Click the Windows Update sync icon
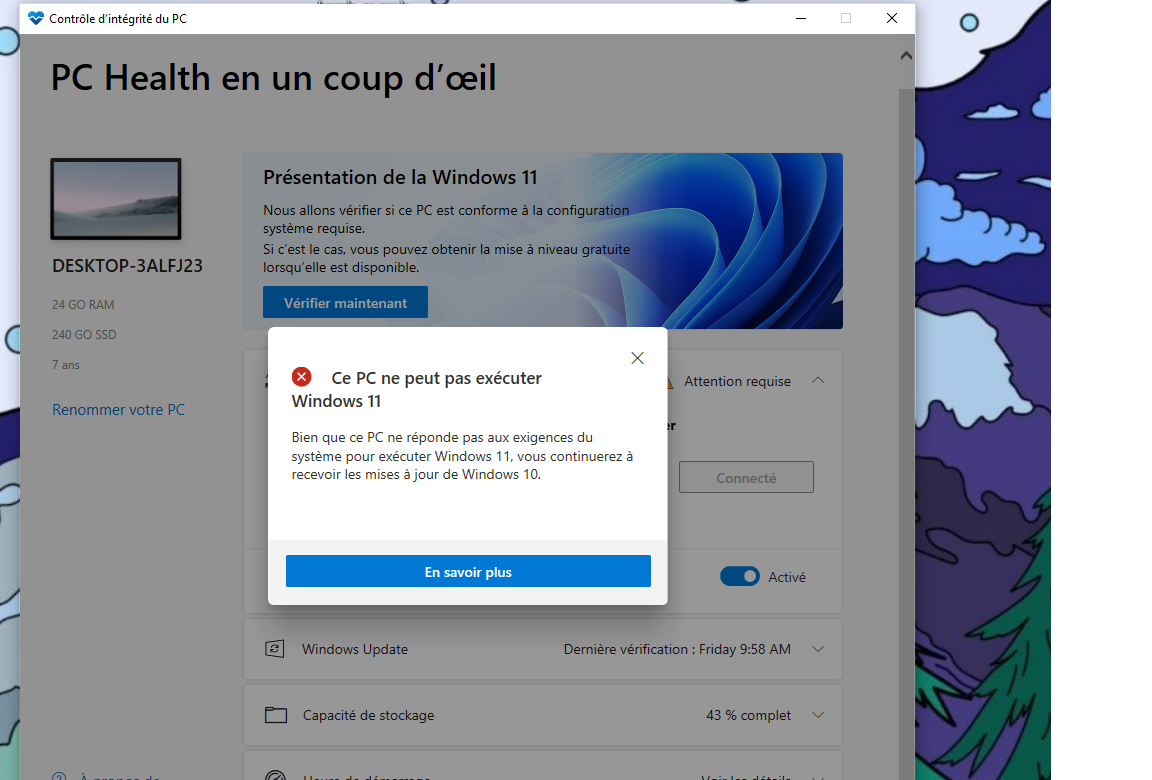This screenshot has height=780, width=1152. point(275,649)
